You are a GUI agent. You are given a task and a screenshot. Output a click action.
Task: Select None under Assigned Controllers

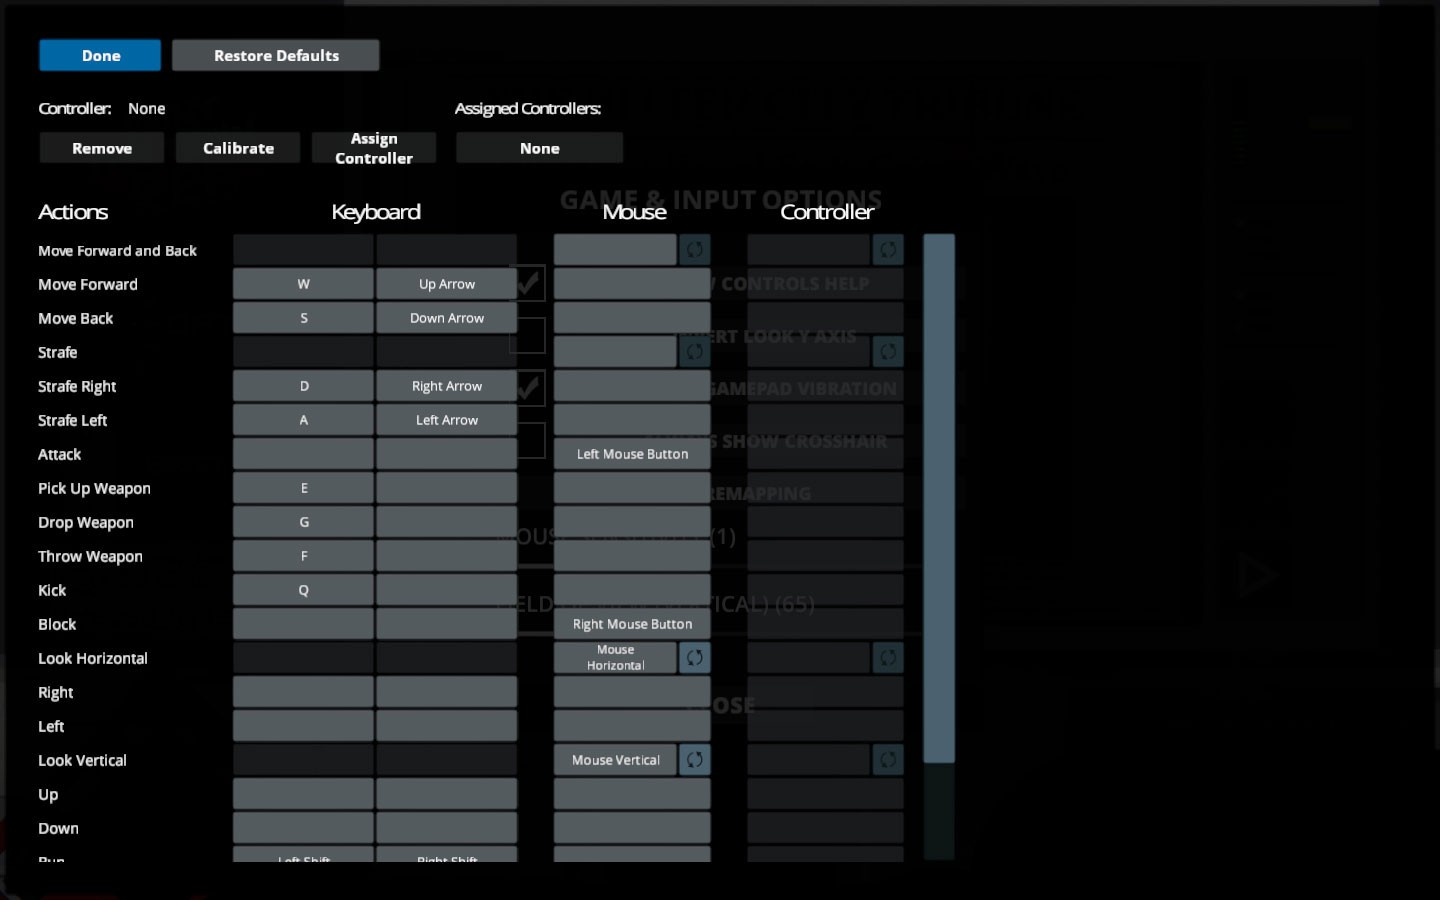point(539,148)
